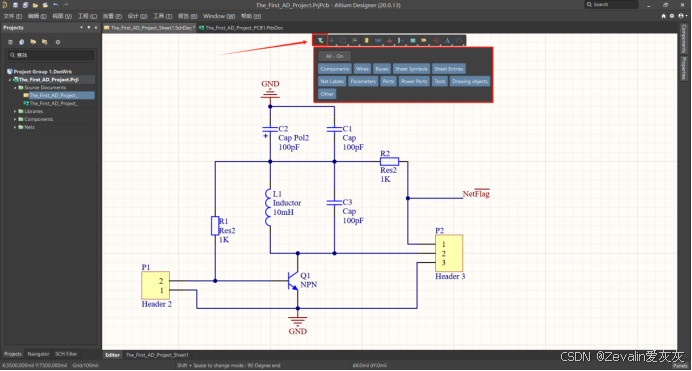The image size is (692, 371).
Task: Click the user account icon
Action: [x=681, y=16]
